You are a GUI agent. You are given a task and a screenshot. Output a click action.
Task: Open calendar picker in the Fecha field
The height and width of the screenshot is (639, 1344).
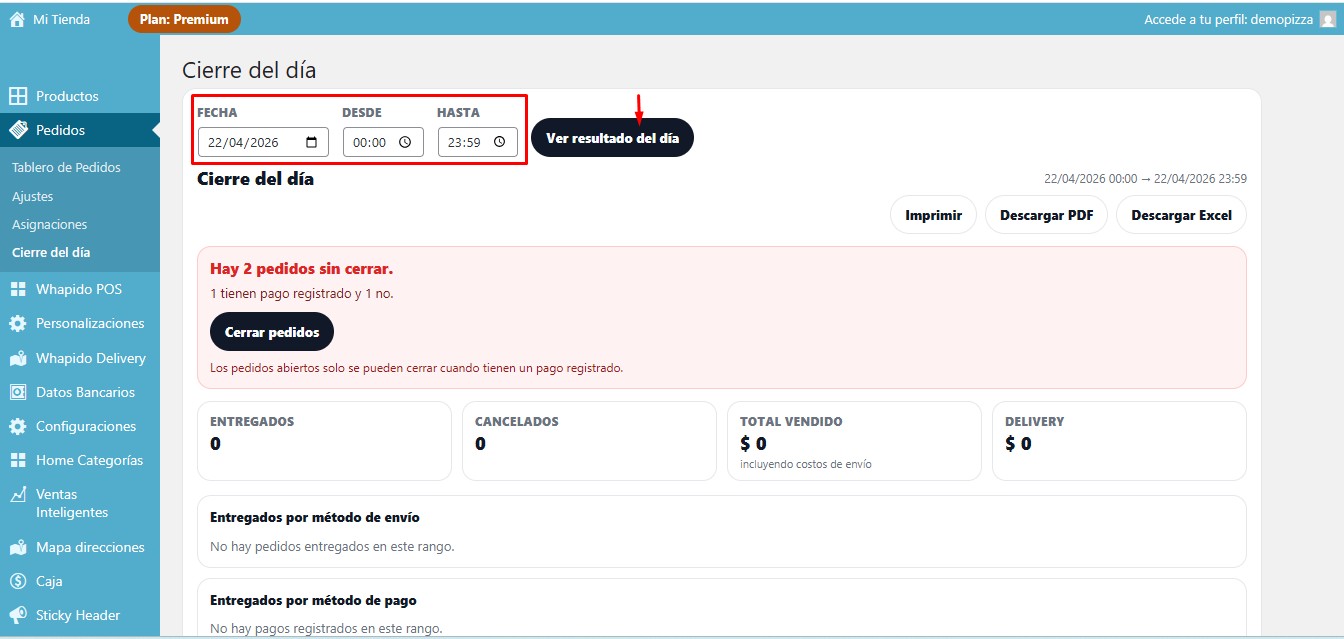(x=311, y=142)
